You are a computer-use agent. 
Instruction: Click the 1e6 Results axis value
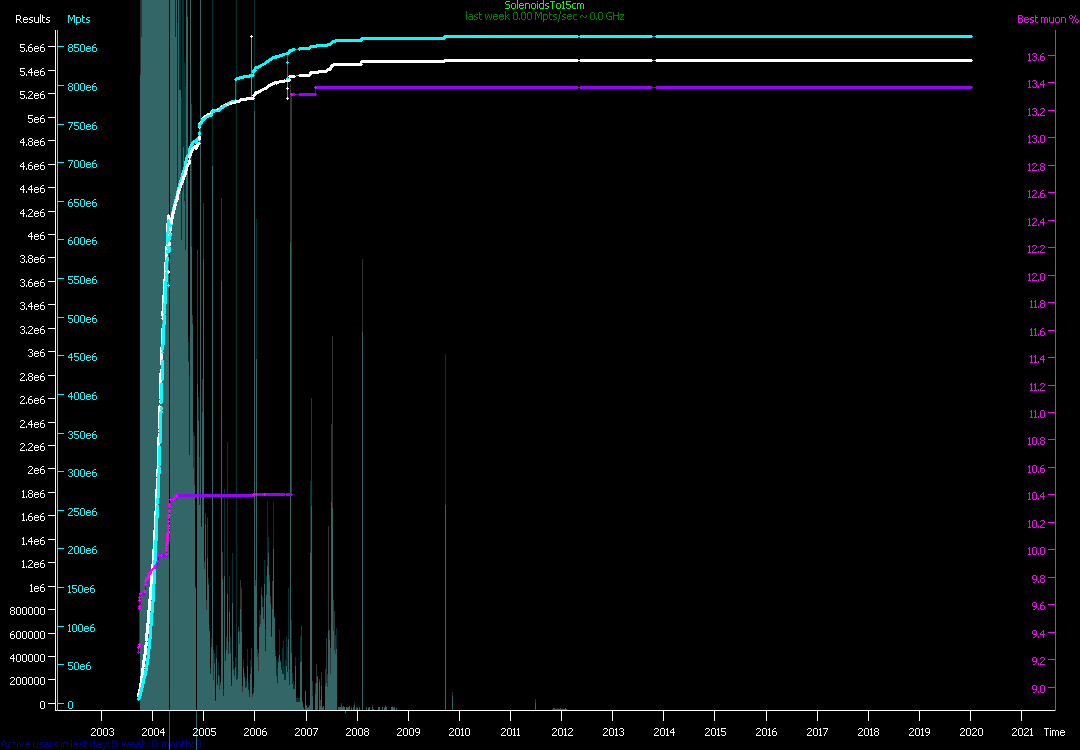[36, 588]
